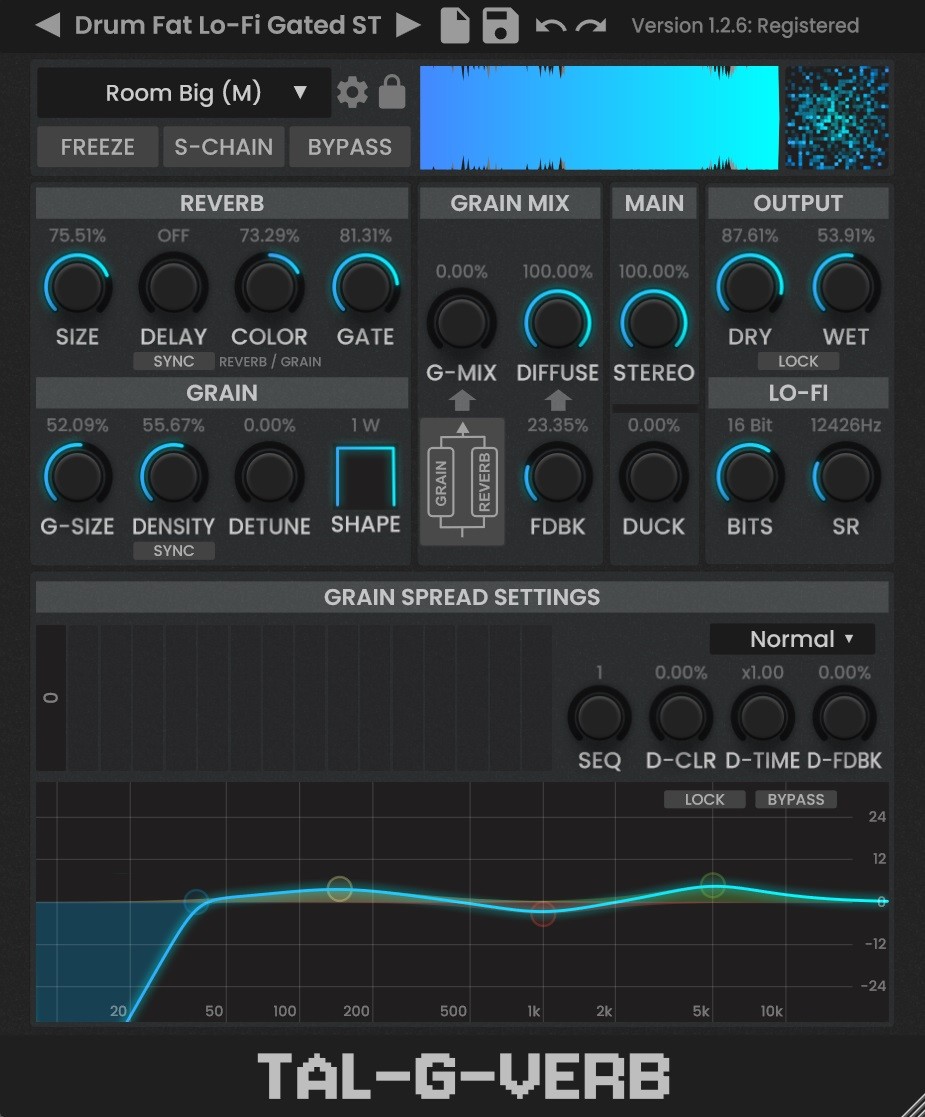Click the lo-fi SR knob
925x1117 pixels.
(846, 476)
